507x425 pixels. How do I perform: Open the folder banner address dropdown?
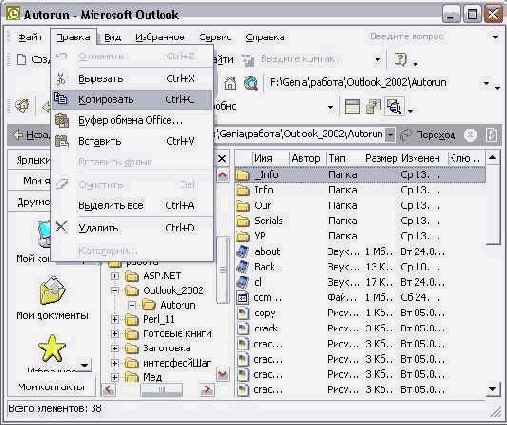point(390,135)
